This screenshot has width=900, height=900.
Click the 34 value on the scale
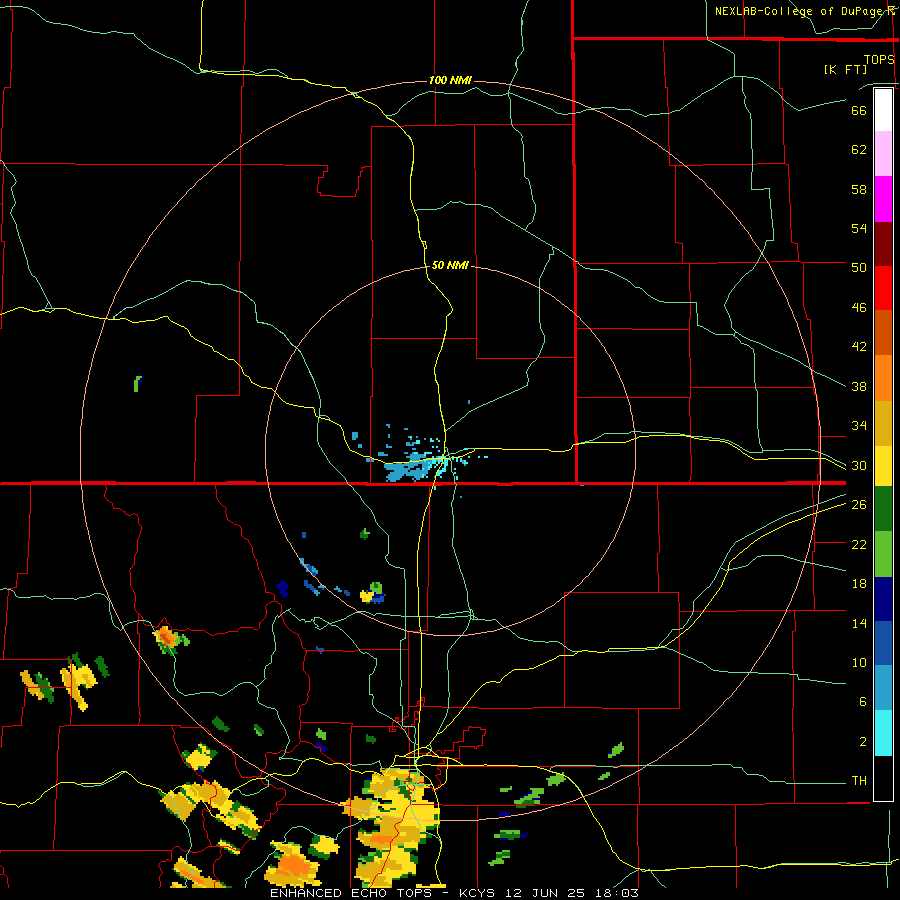click(x=859, y=426)
